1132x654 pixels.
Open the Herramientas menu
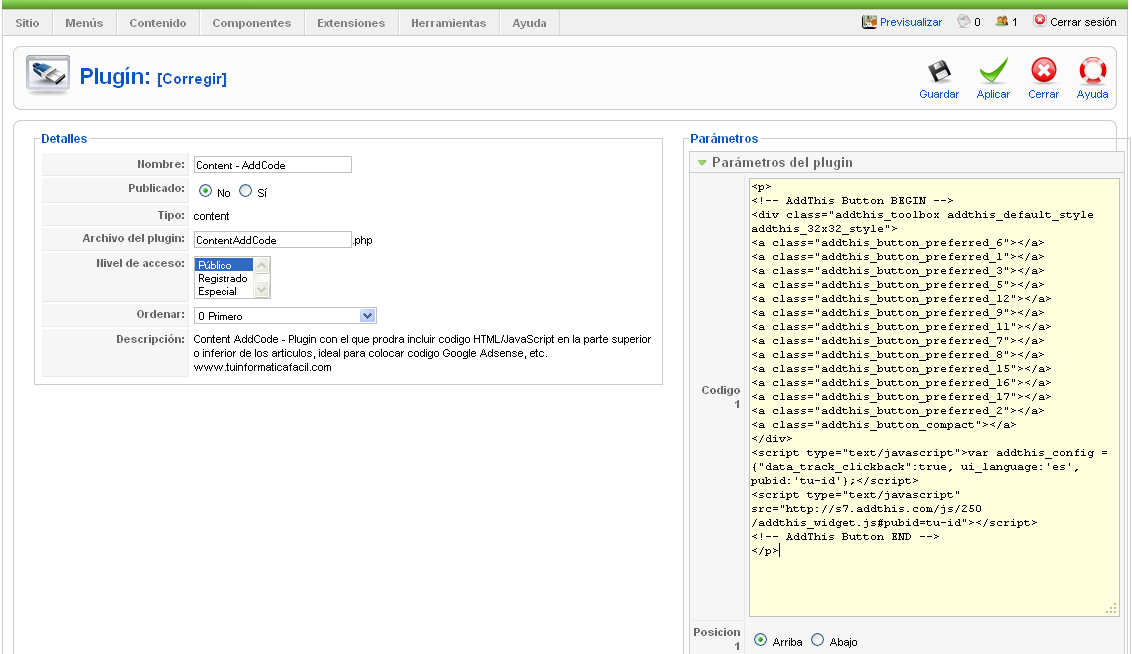448,23
